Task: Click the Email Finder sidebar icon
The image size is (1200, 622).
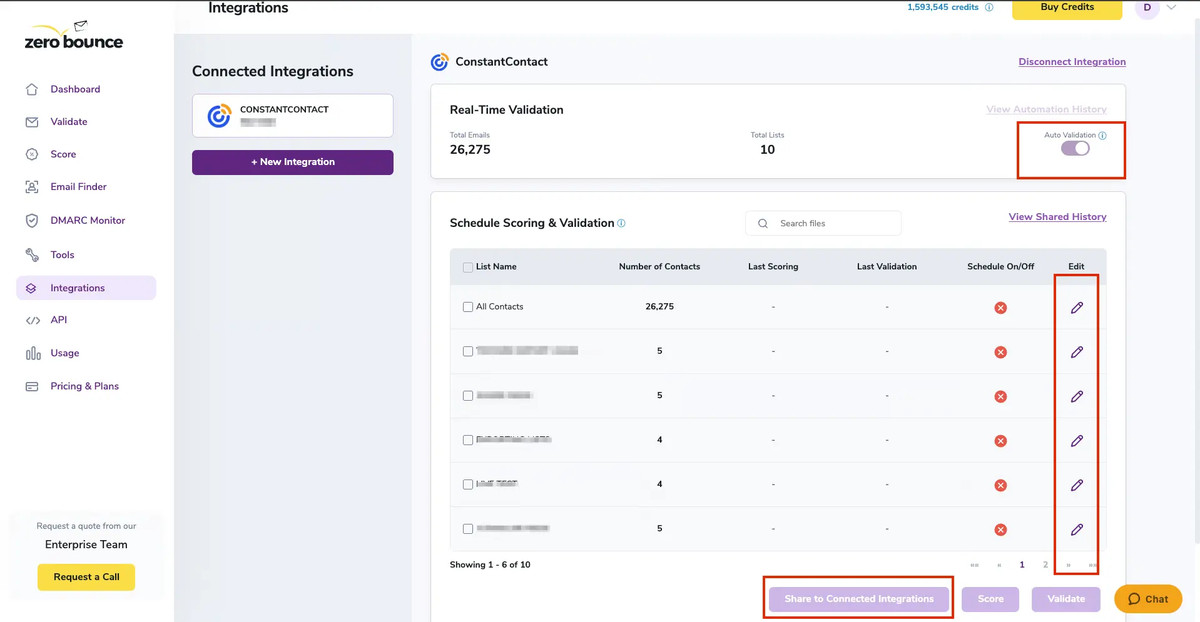Action: (x=31, y=186)
